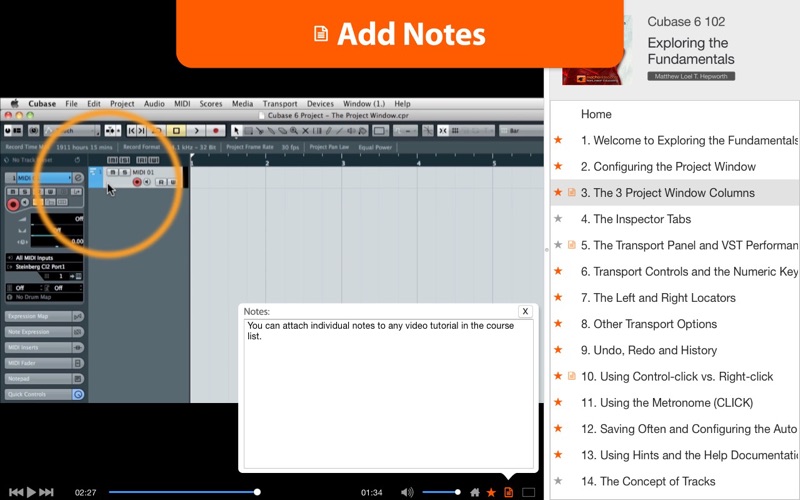Screen dimensions: 800x500
Task: Select the Draw pencil tool
Action: (328, 131)
